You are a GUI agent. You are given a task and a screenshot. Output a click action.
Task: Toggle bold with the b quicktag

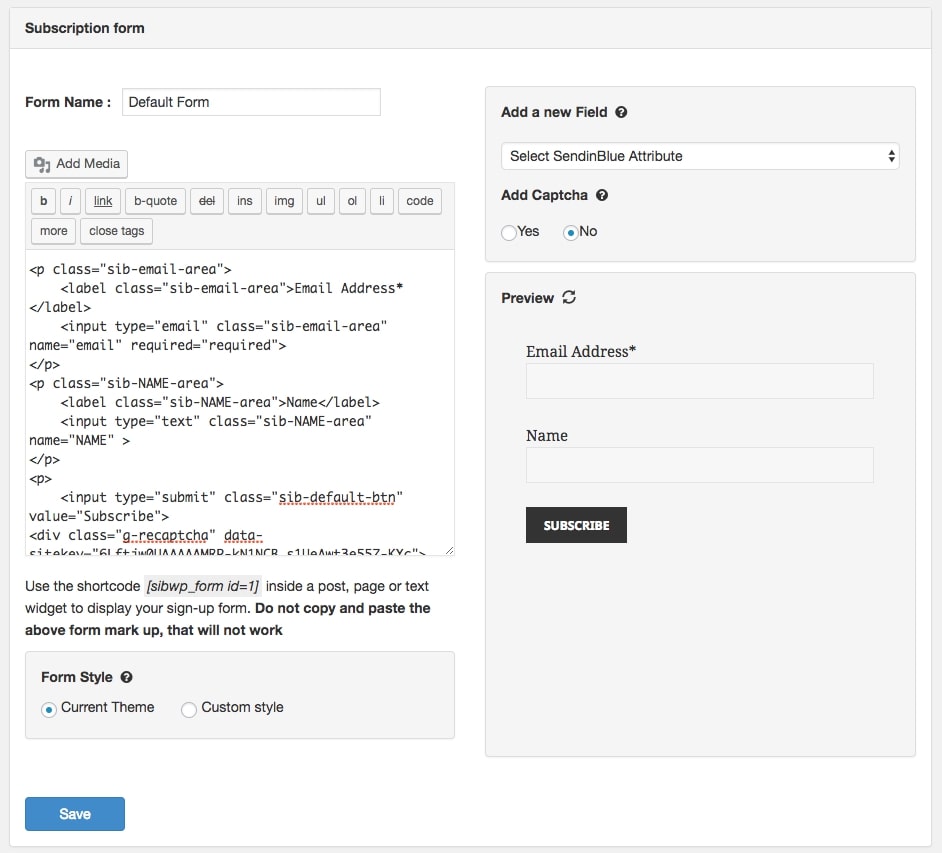(x=43, y=201)
